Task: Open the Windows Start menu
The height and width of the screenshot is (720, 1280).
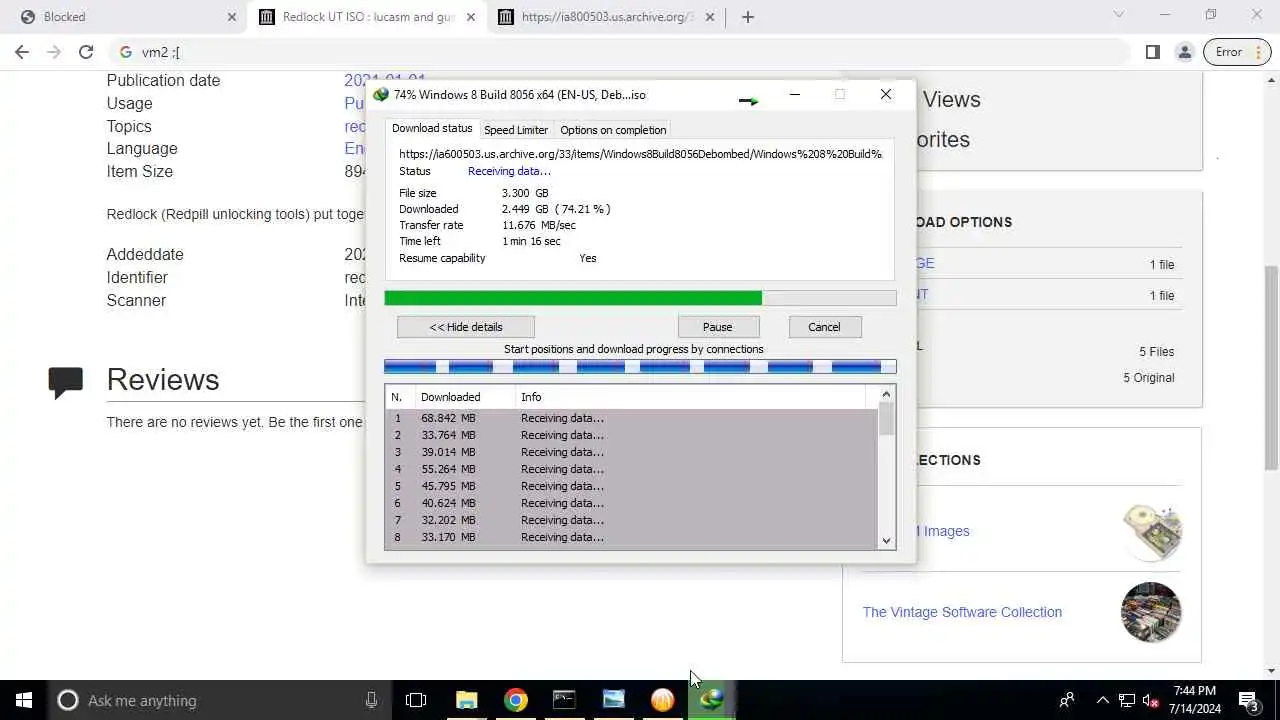Action: tap(24, 700)
